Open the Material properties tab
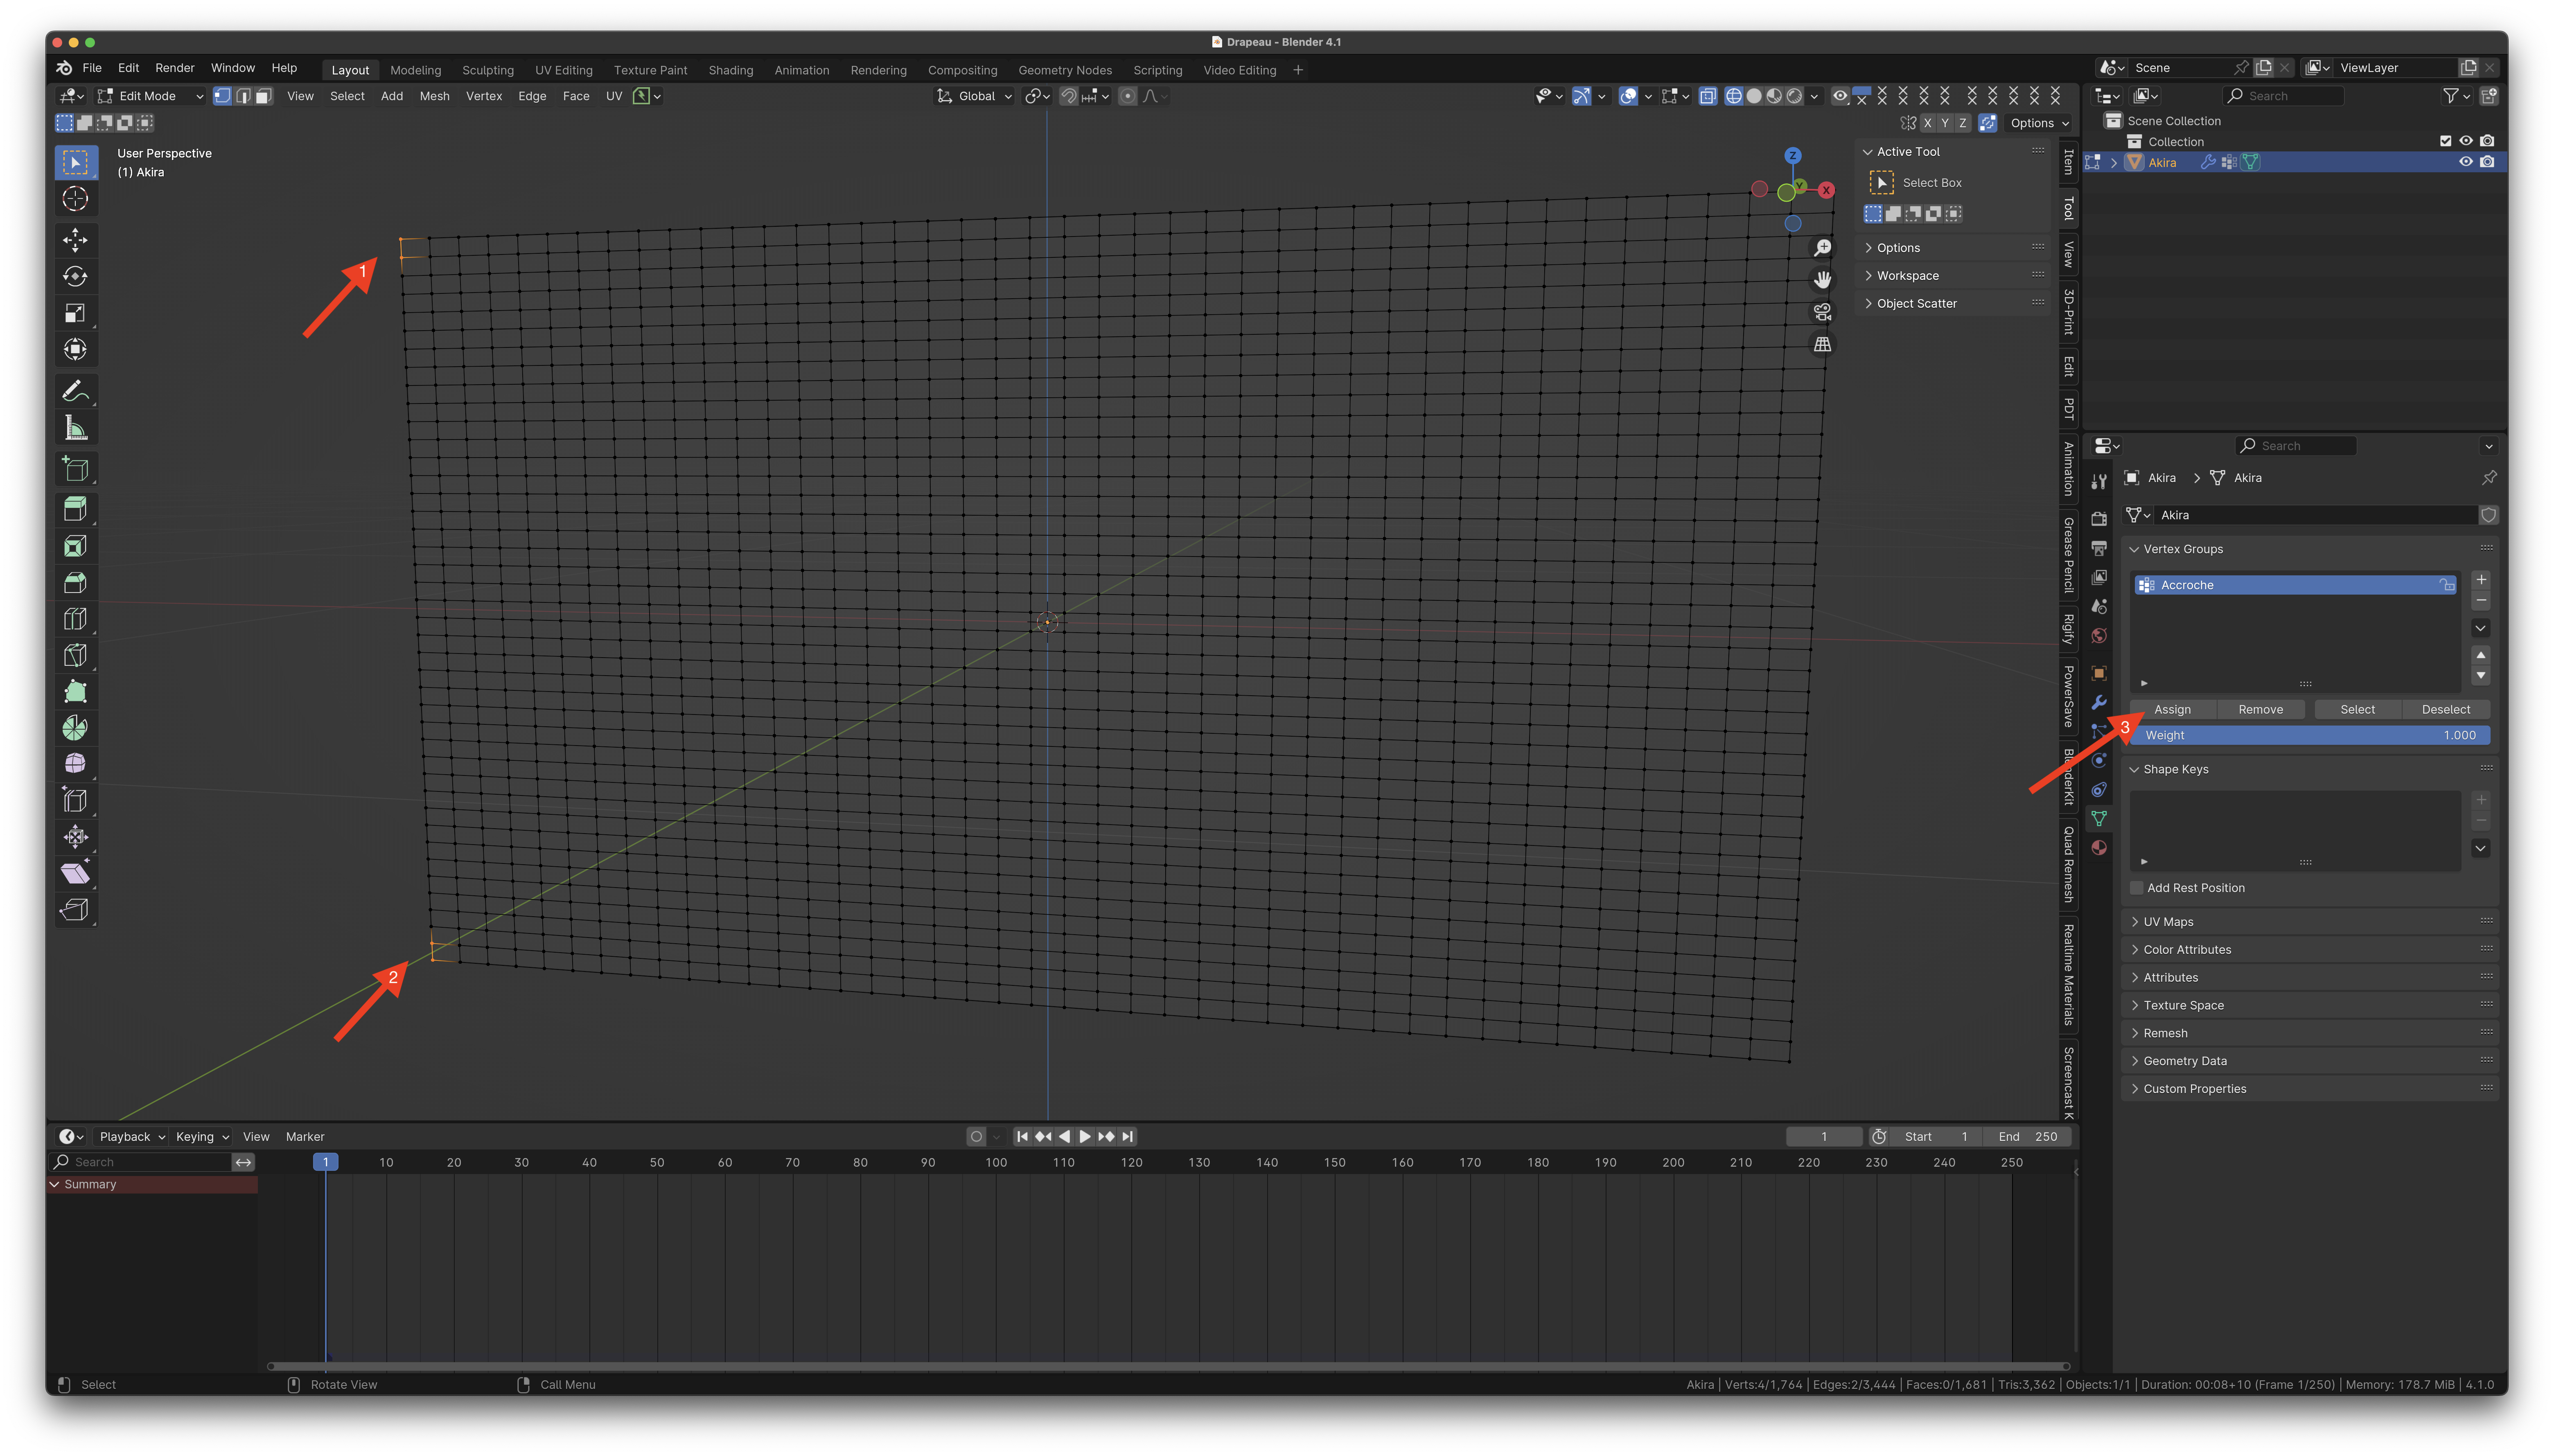The width and height of the screenshot is (2554, 1456). (2099, 848)
